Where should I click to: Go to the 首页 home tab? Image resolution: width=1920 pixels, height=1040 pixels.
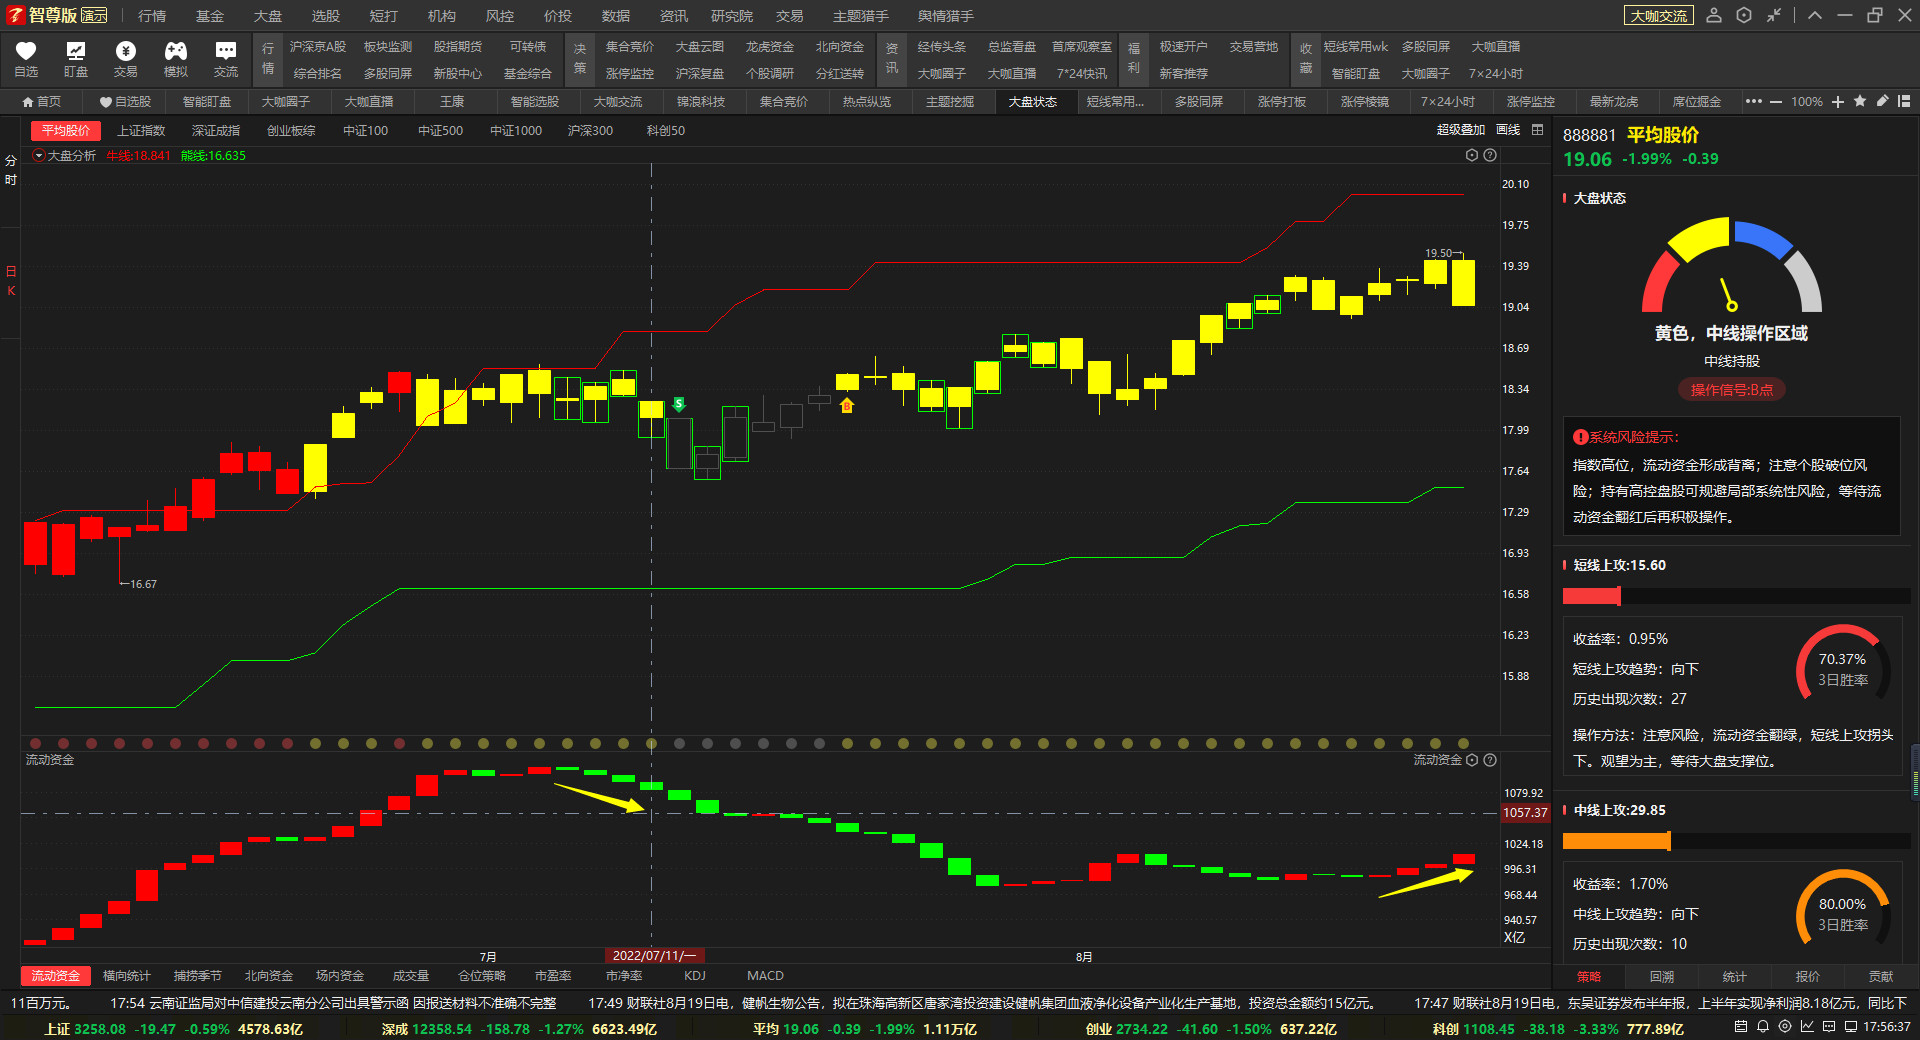[x=42, y=102]
